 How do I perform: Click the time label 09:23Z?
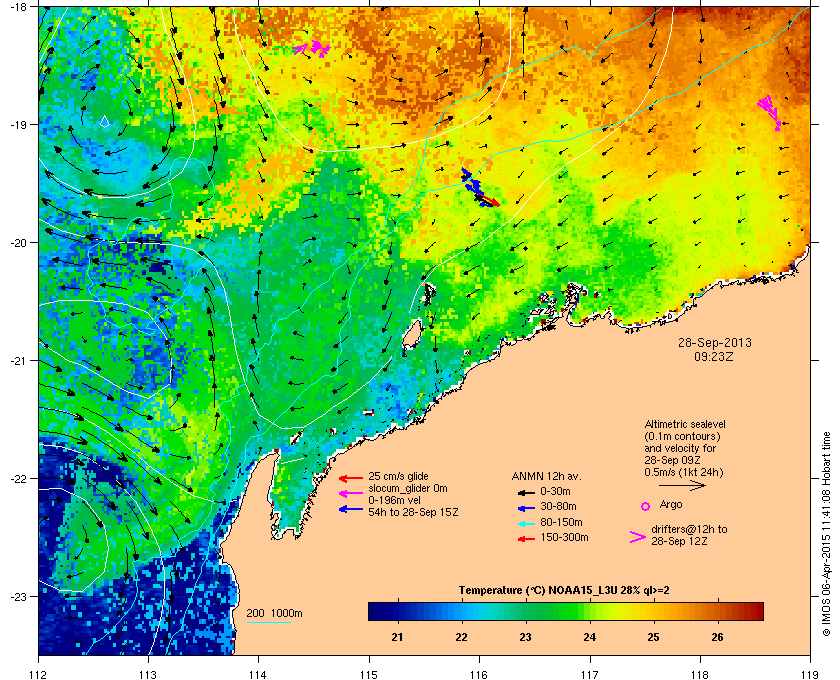coord(714,356)
